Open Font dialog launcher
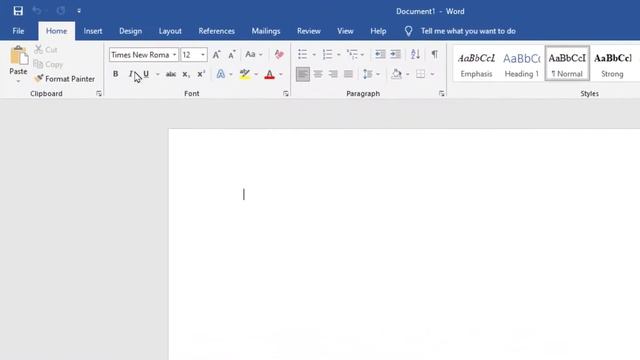The image size is (640, 360). pyautogui.click(x=286, y=94)
